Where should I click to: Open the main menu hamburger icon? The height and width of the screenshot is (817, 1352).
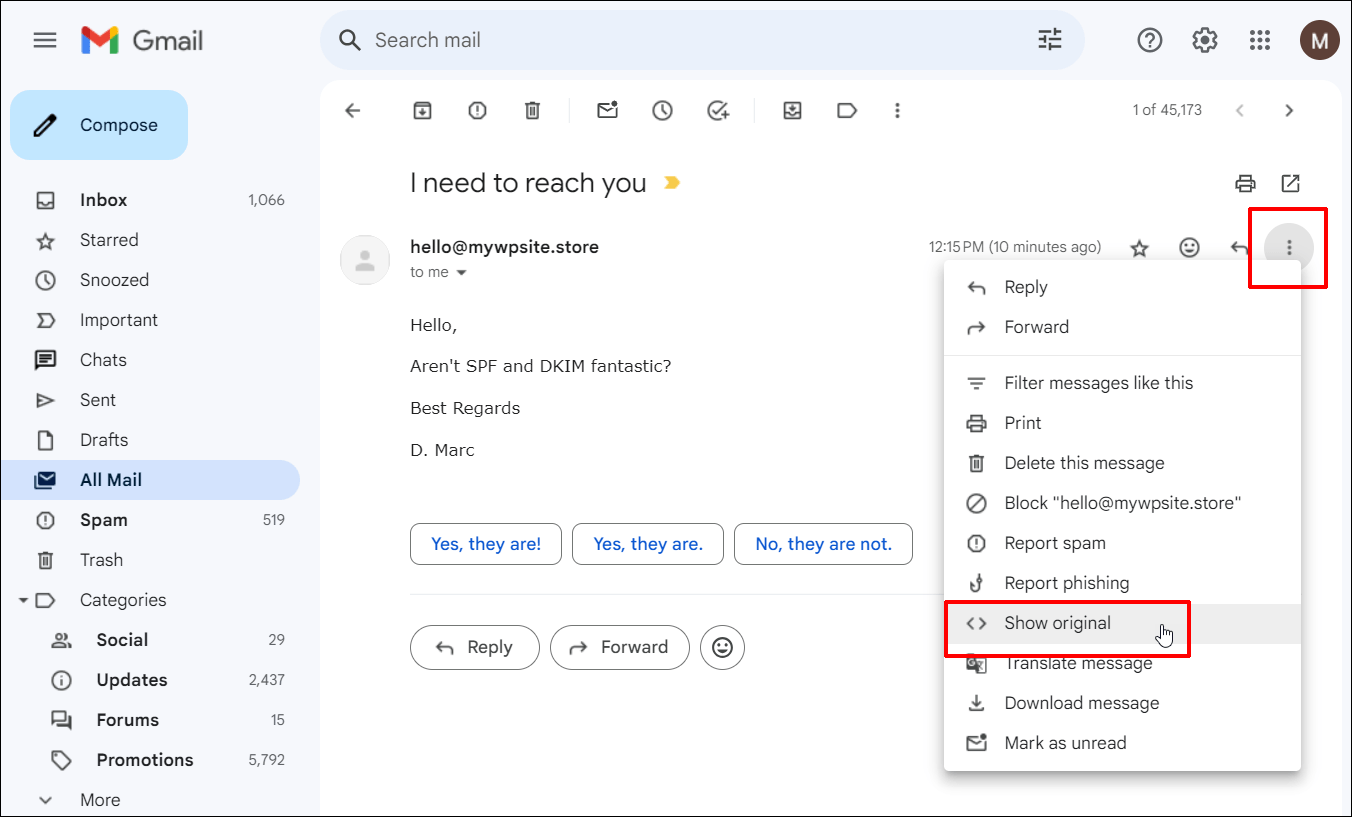pos(45,40)
